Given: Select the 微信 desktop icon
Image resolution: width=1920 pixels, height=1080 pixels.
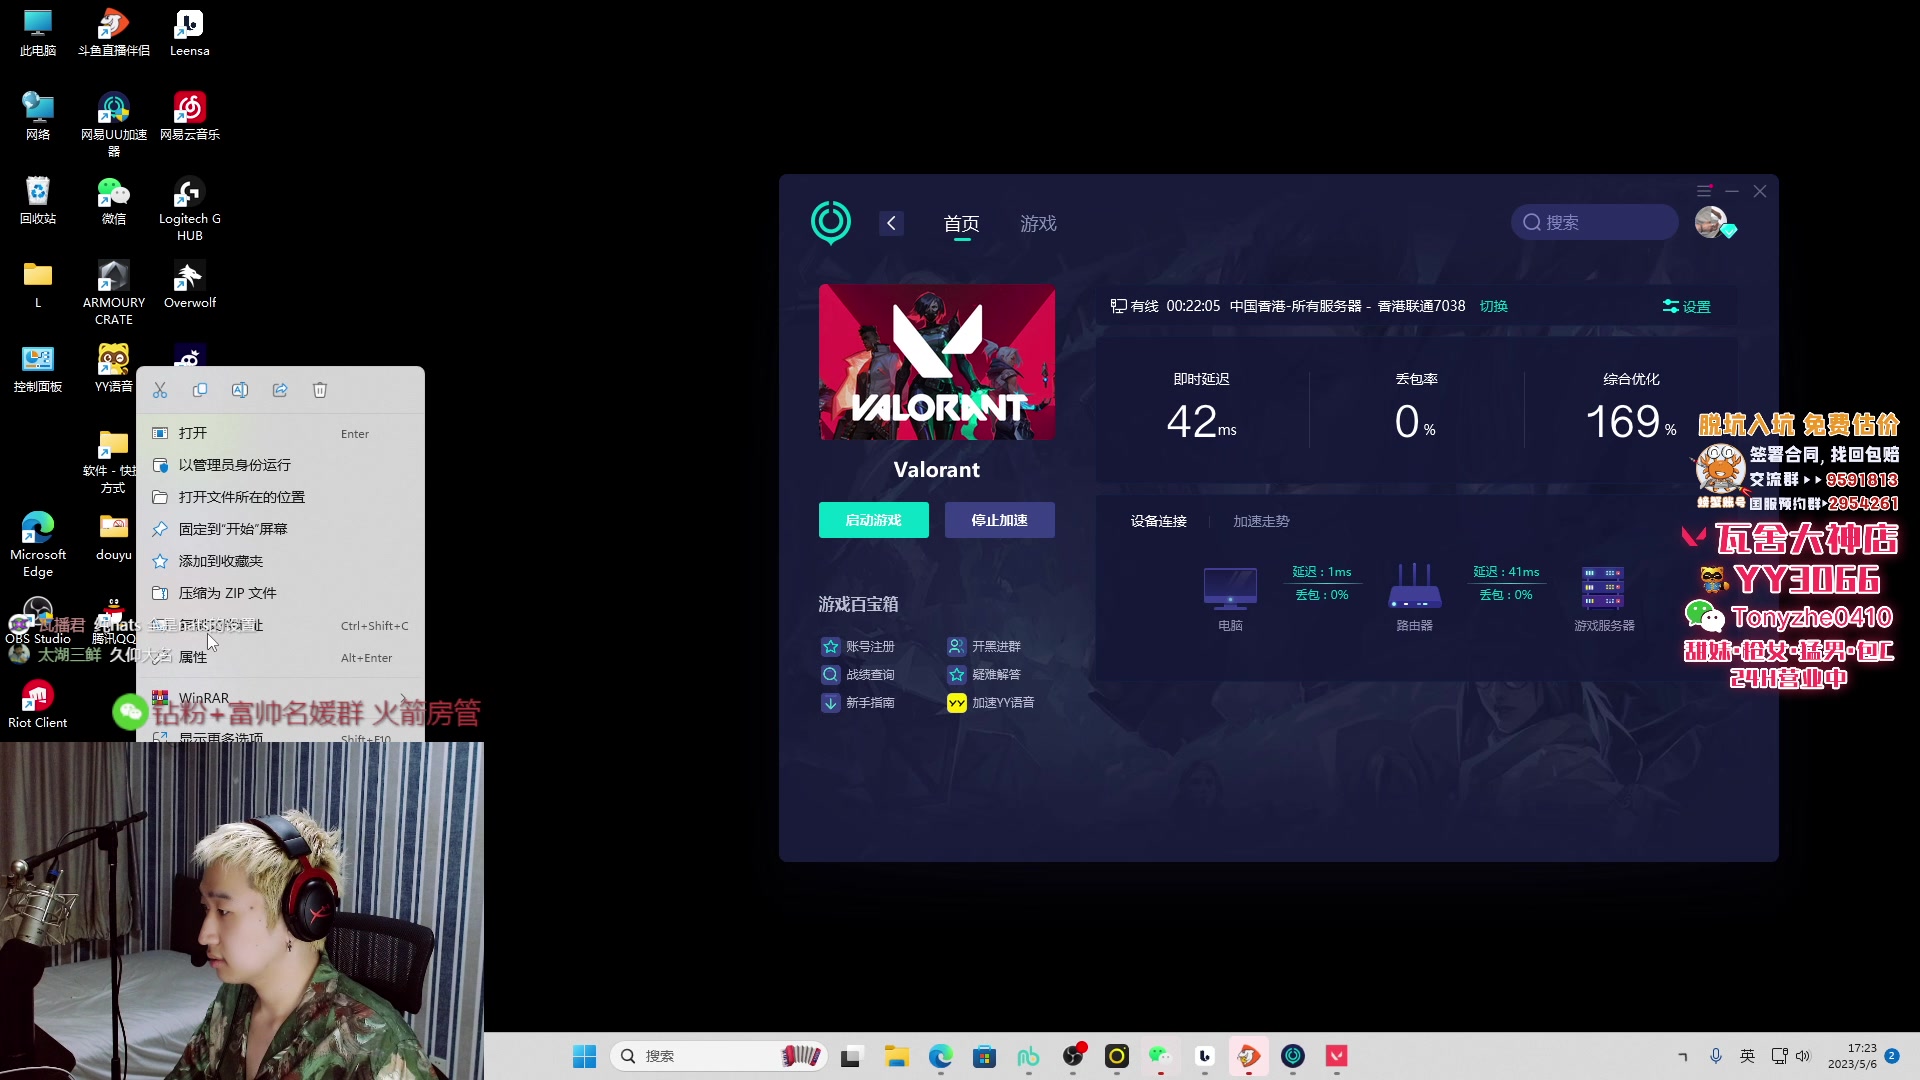Looking at the screenshot, I should pyautogui.click(x=114, y=200).
